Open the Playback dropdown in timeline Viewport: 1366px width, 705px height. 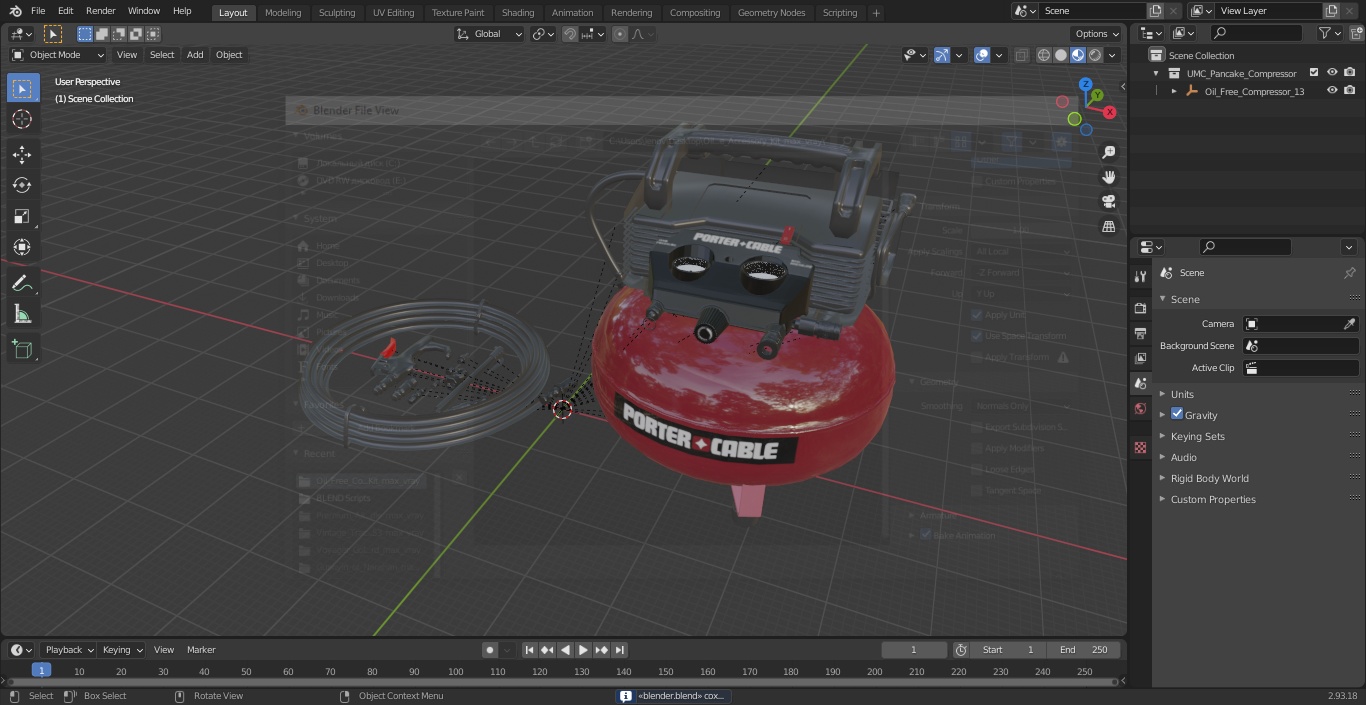click(x=69, y=650)
